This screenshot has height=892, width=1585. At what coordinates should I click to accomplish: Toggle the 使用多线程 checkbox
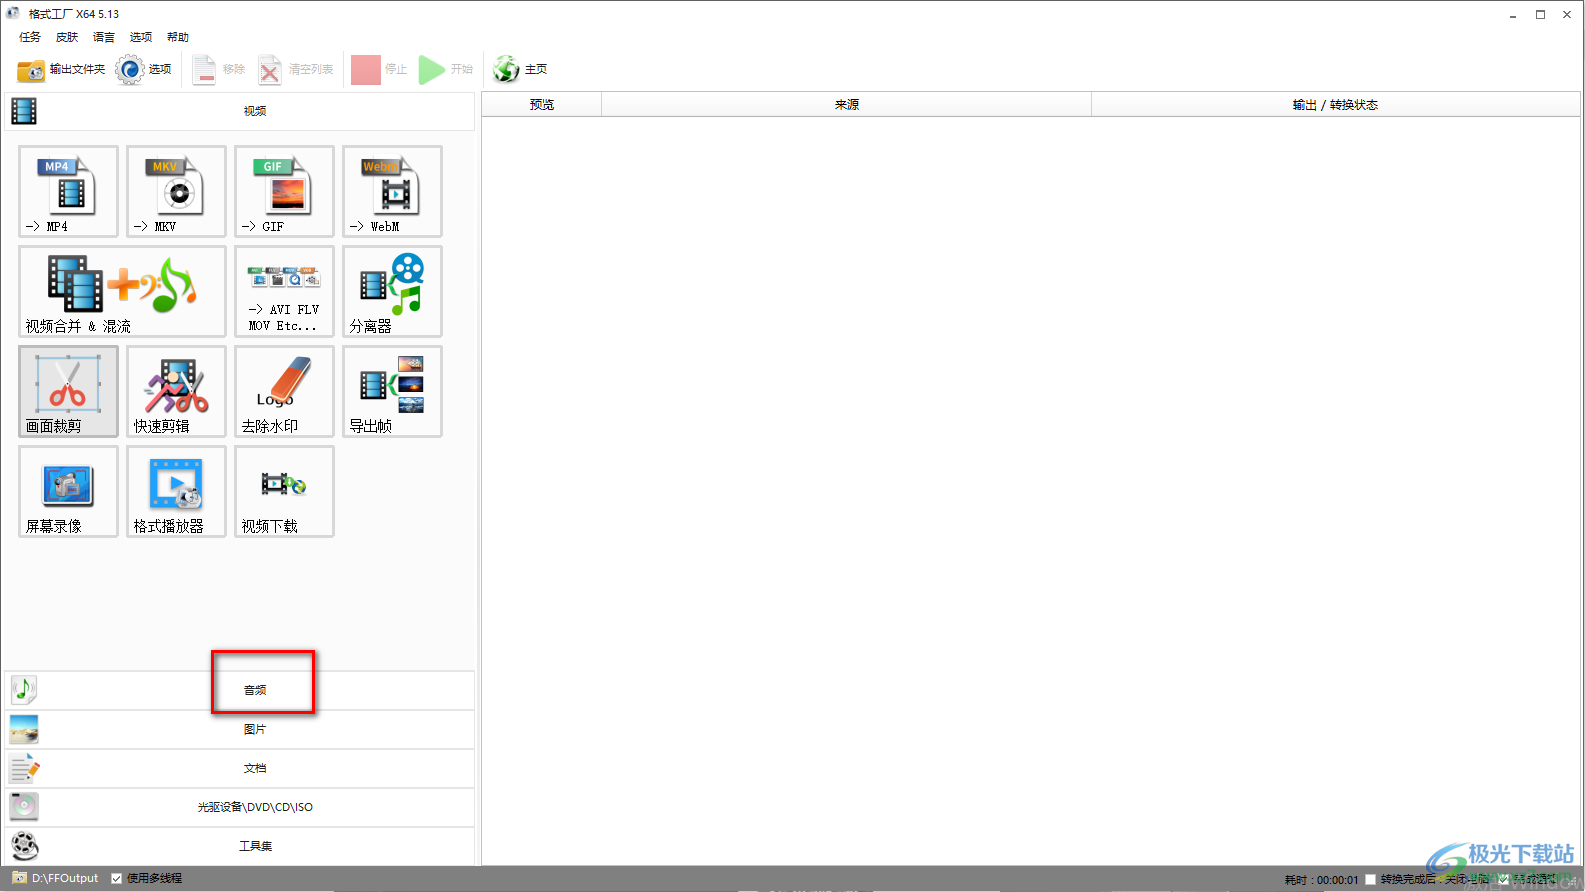click(x=117, y=879)
